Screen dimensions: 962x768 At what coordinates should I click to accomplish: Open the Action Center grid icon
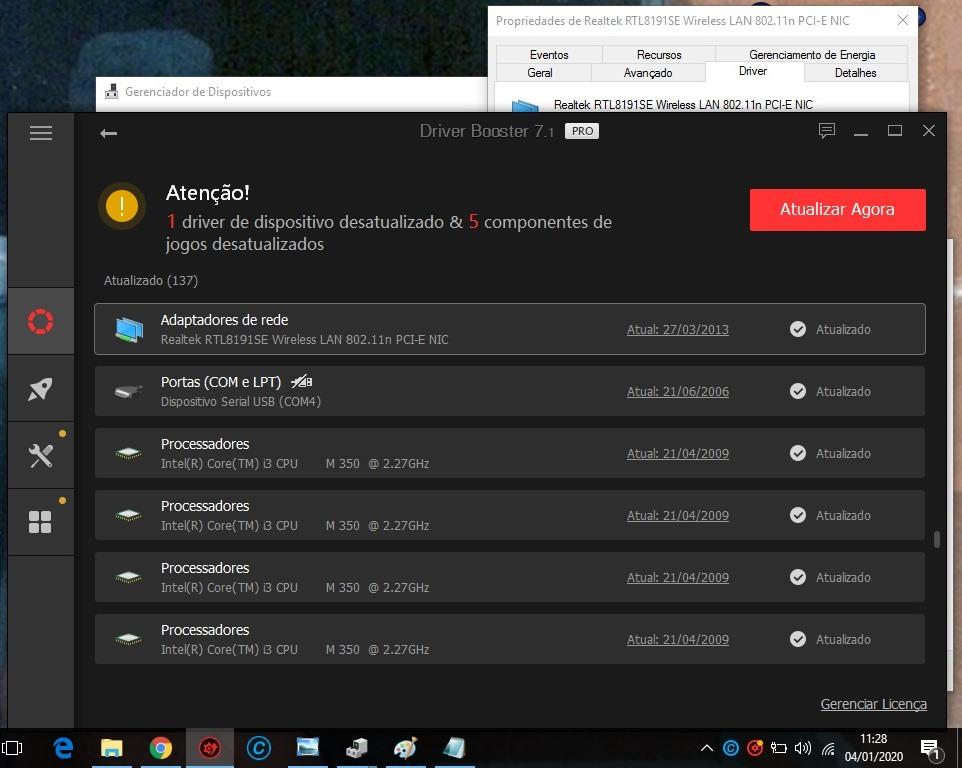(x=40, y=522)
